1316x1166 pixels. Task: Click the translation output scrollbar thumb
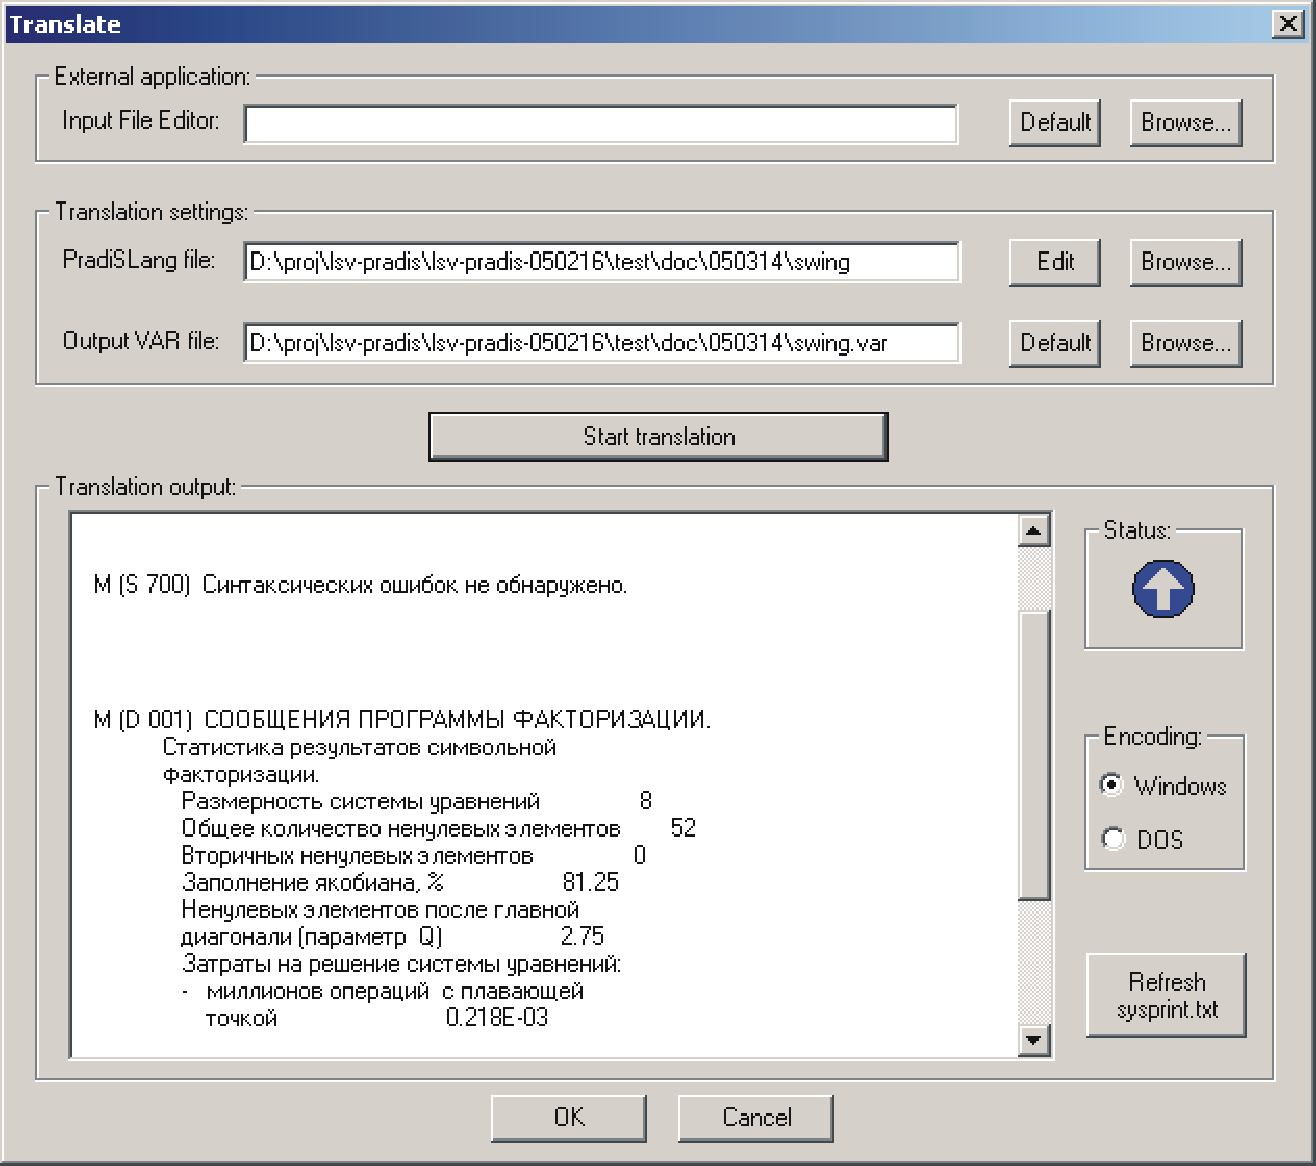(1033, 755)
